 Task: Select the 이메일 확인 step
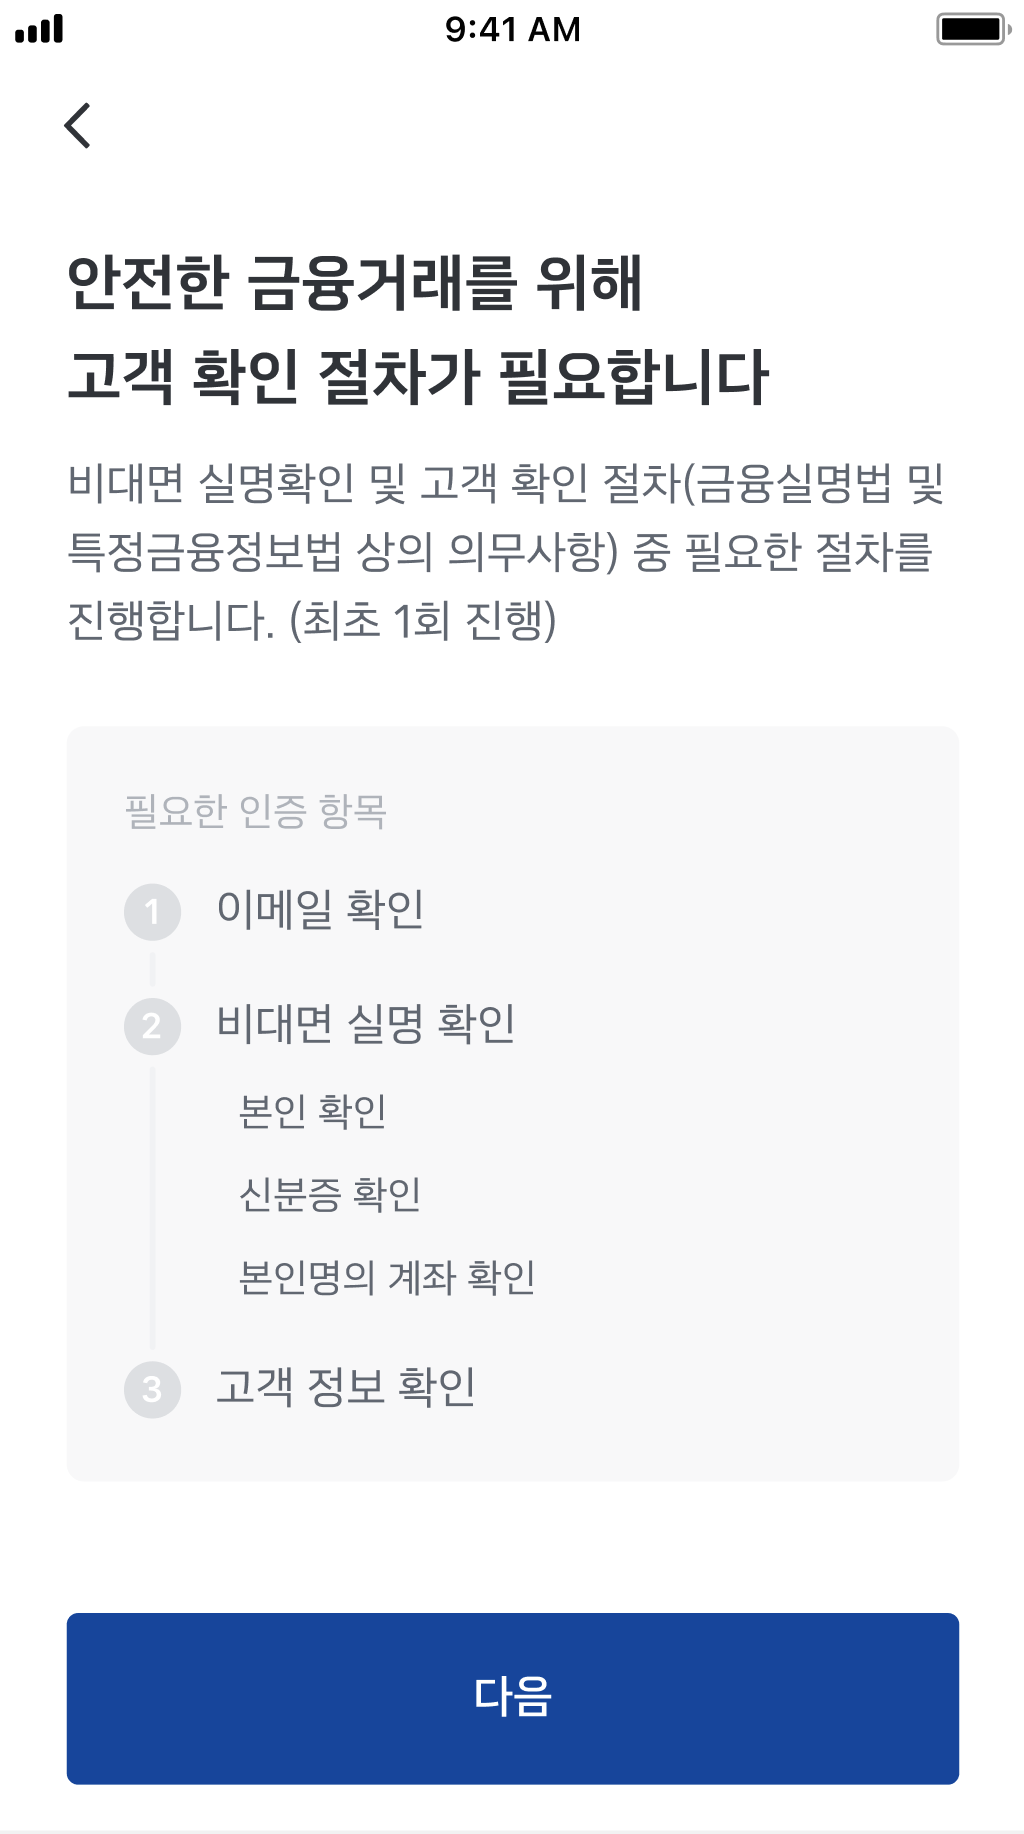click(320, 910)
